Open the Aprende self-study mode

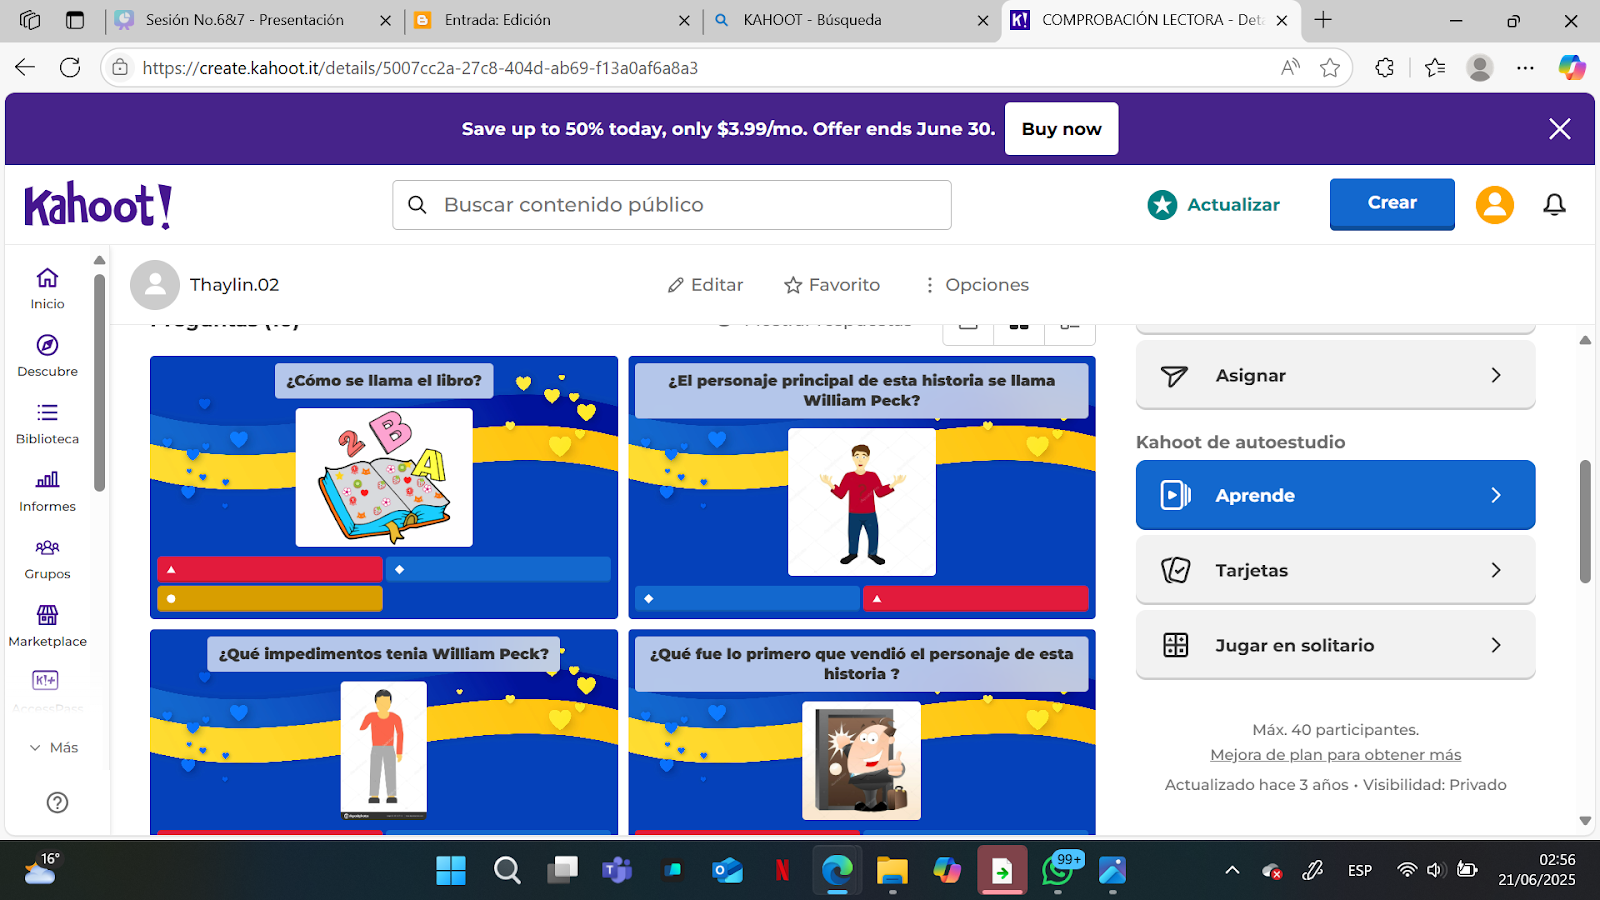click(1335, 495)
